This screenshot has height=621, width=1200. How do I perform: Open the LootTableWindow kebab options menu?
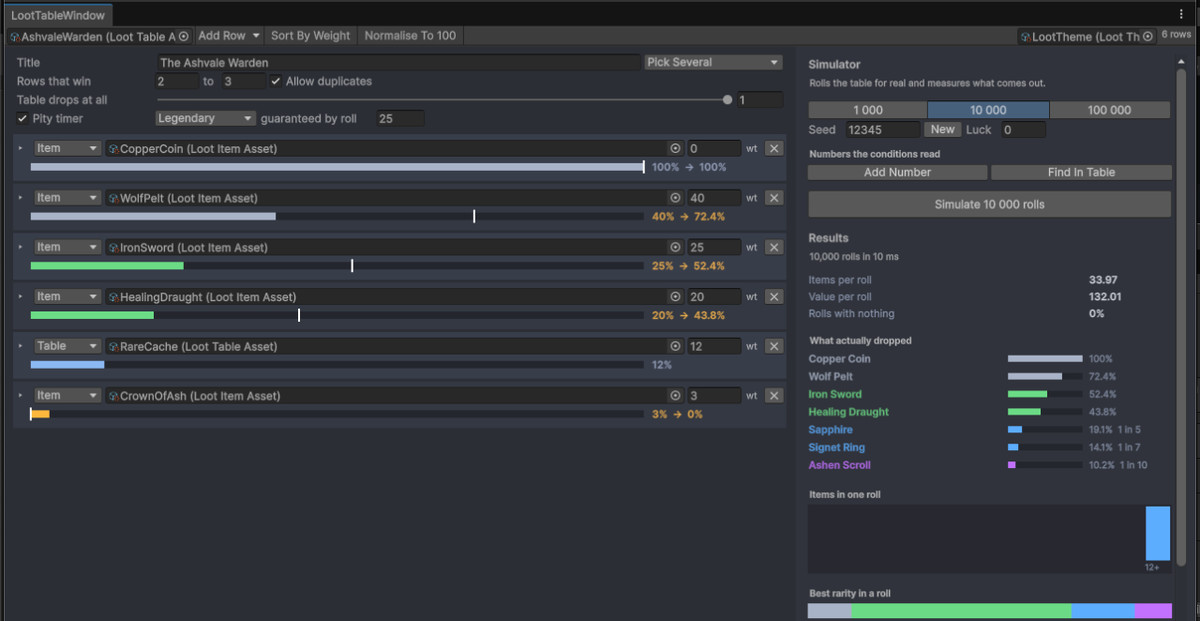tap(1181, 14)
